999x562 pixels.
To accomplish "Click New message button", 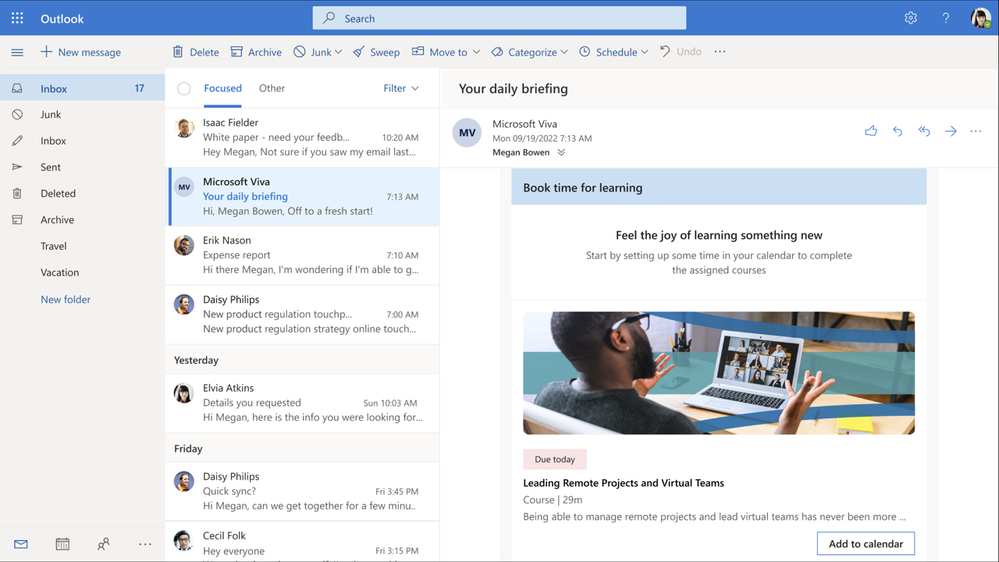I will click(x=80, y=52).
